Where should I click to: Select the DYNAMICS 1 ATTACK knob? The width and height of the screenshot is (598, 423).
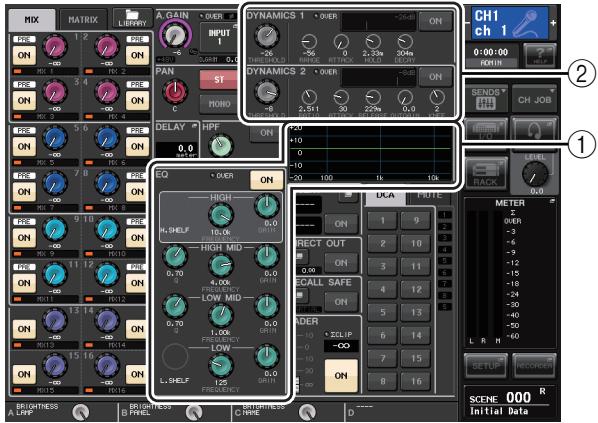341,42
